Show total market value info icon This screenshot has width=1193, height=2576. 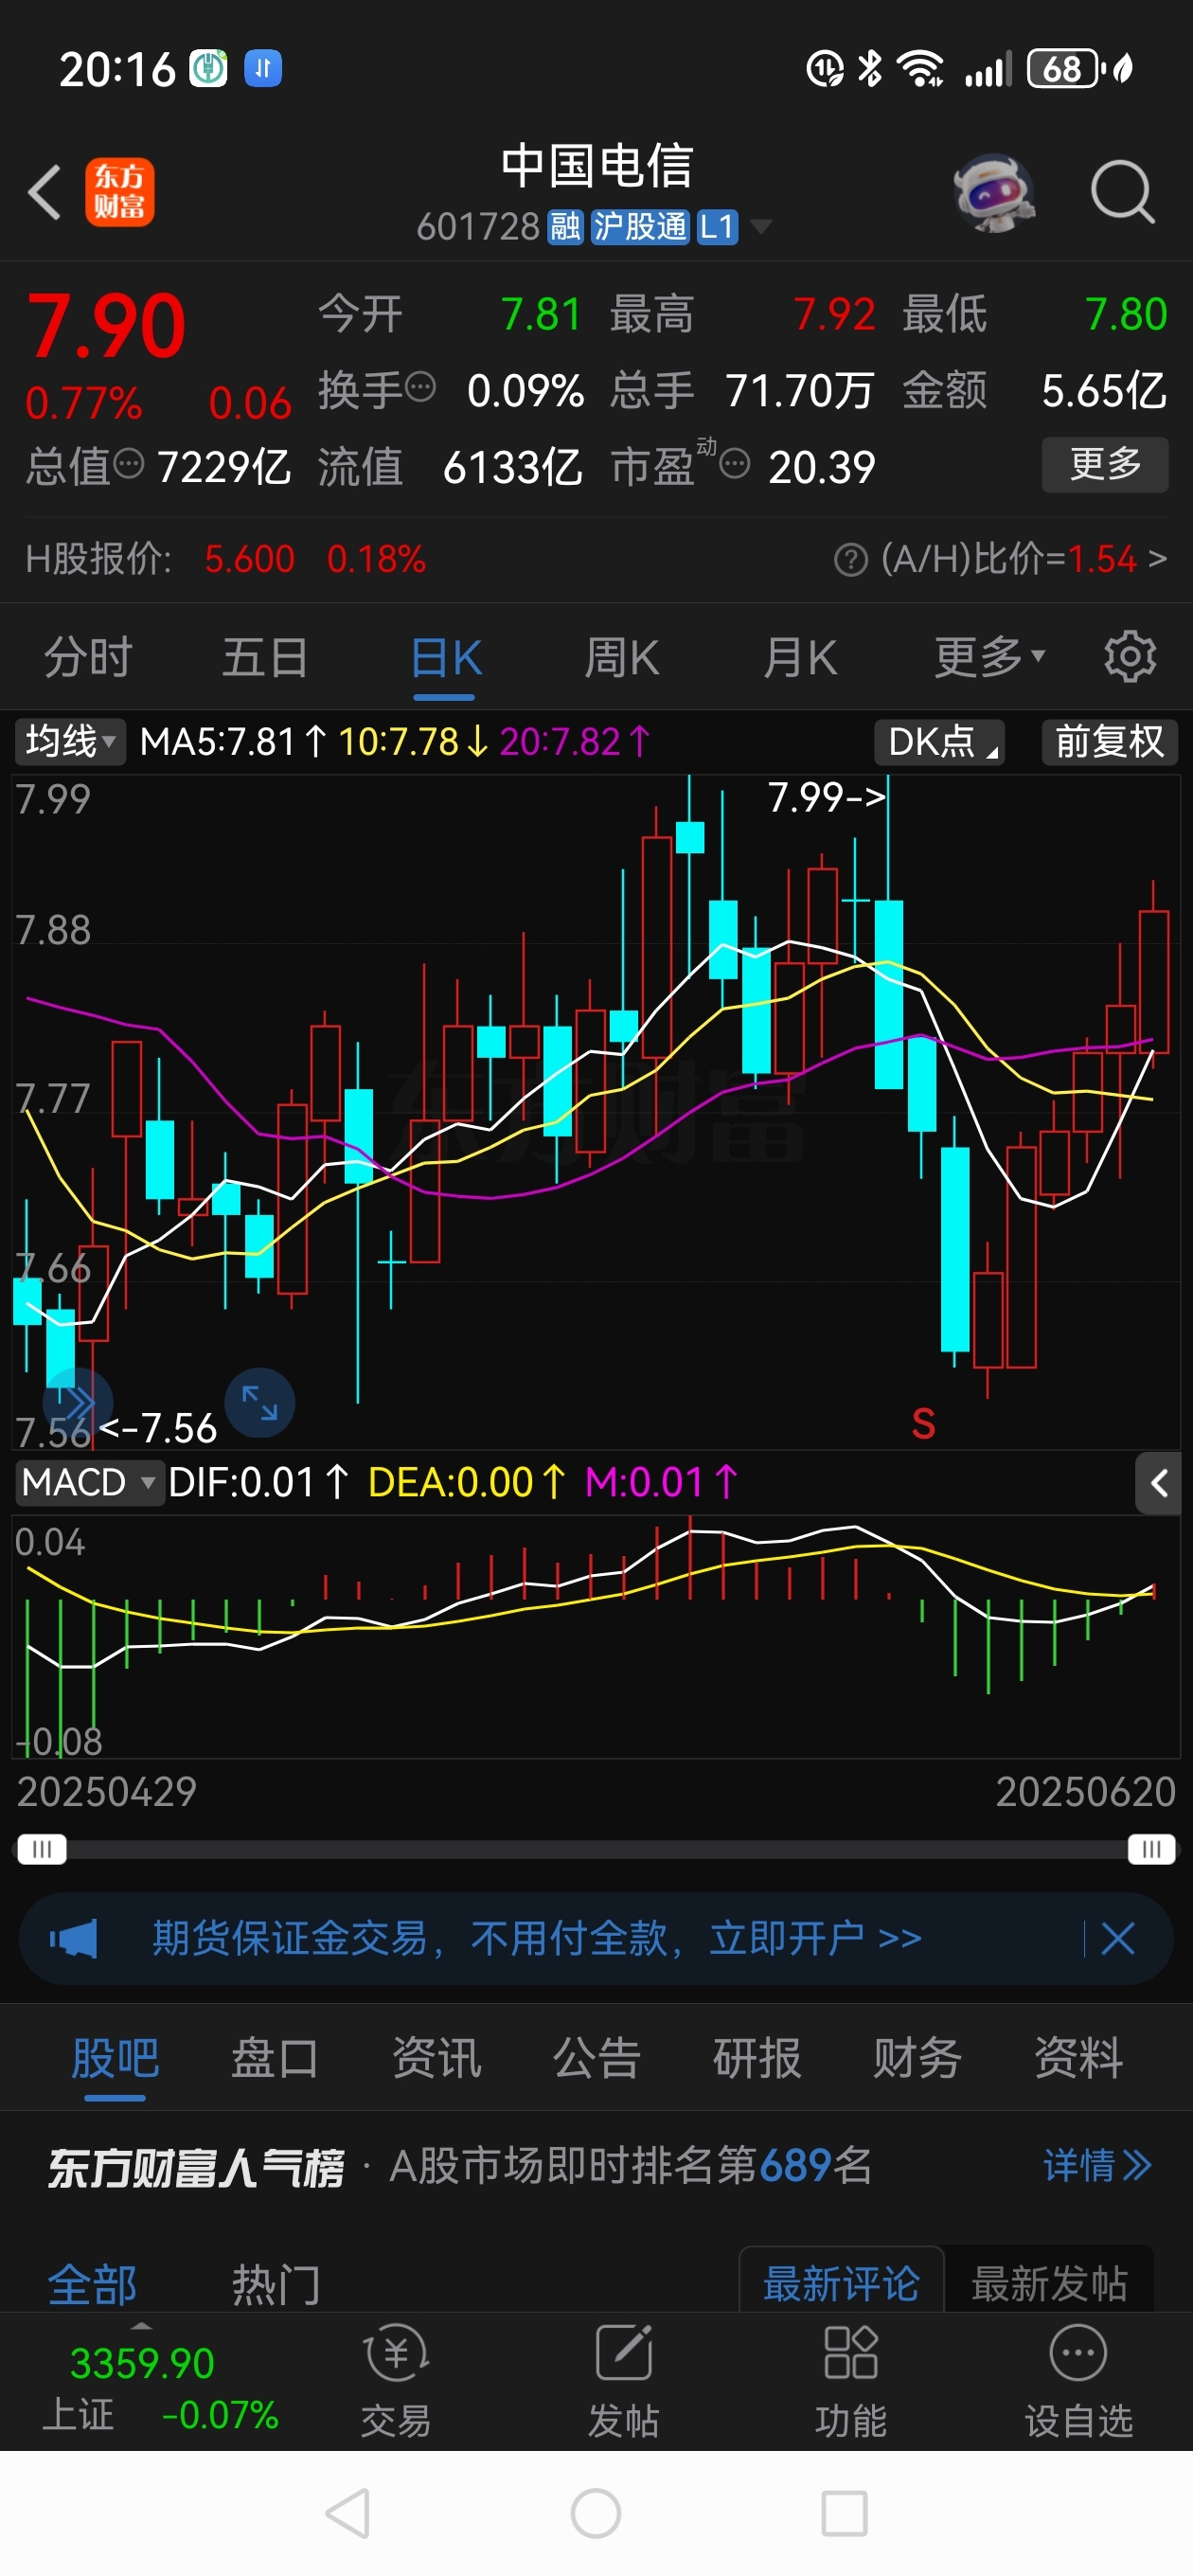coord(129,463)
